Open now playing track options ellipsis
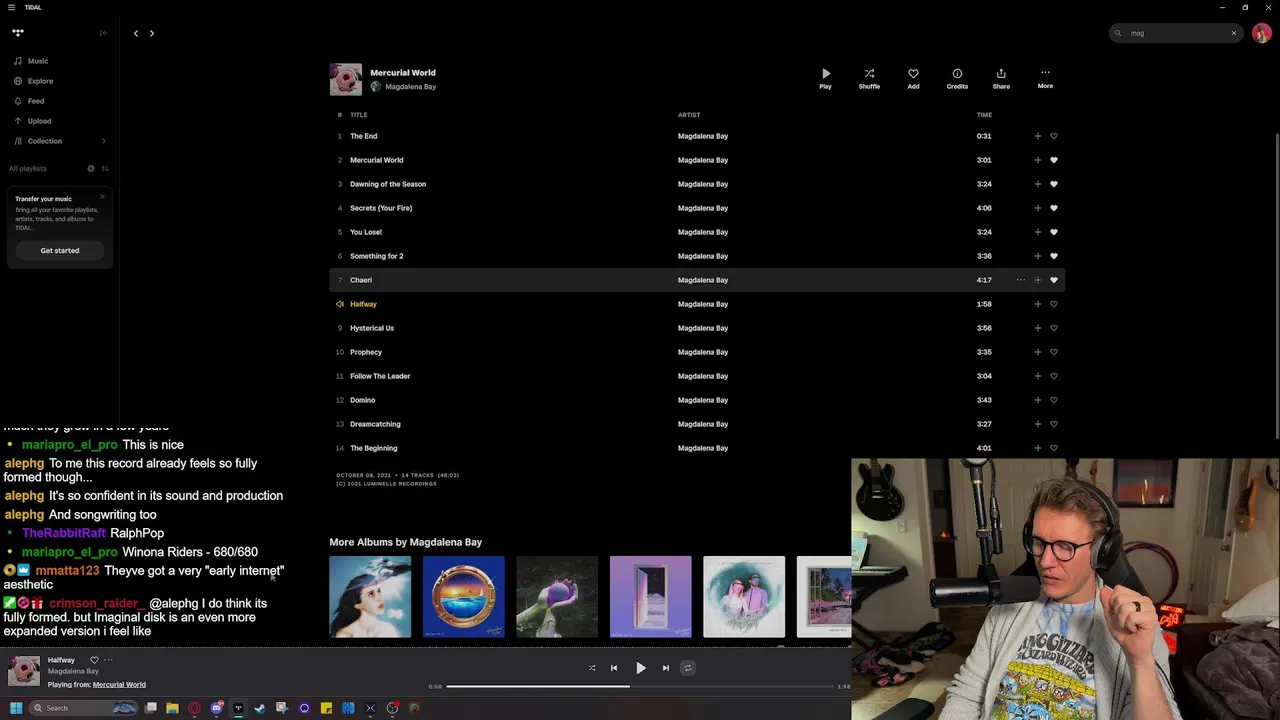The image size is (1280, 720). coord(108,660)
